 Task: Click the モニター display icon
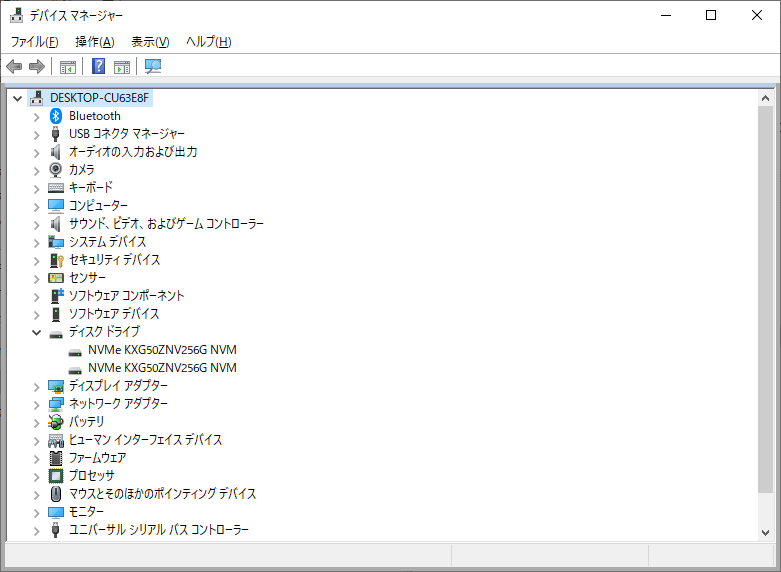(56, 512)
